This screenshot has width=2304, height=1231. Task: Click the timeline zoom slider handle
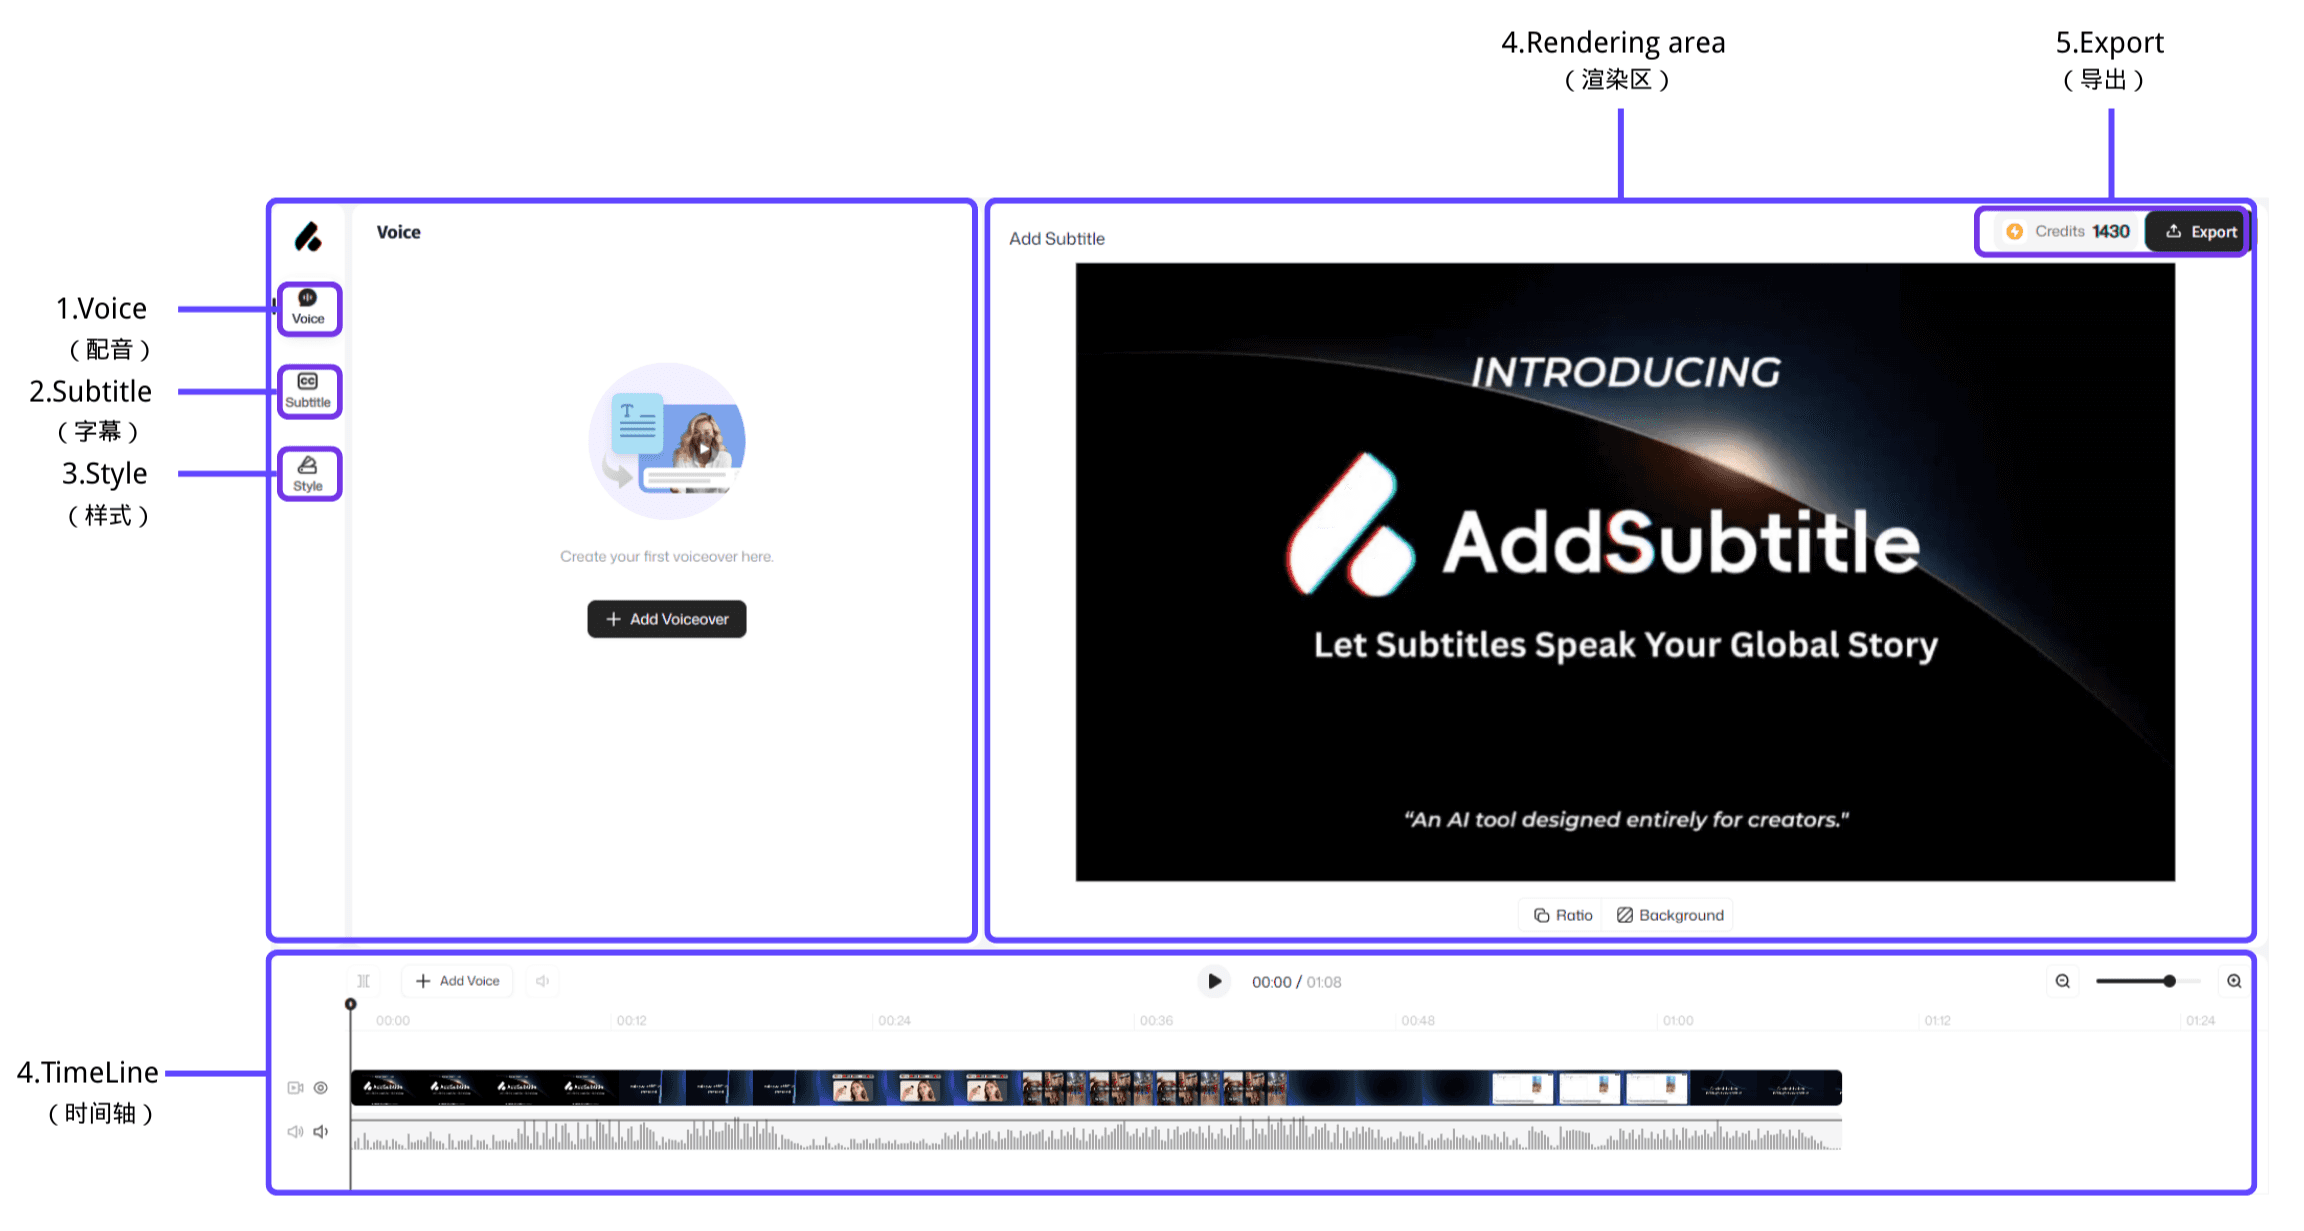(x=2169, y=981)
